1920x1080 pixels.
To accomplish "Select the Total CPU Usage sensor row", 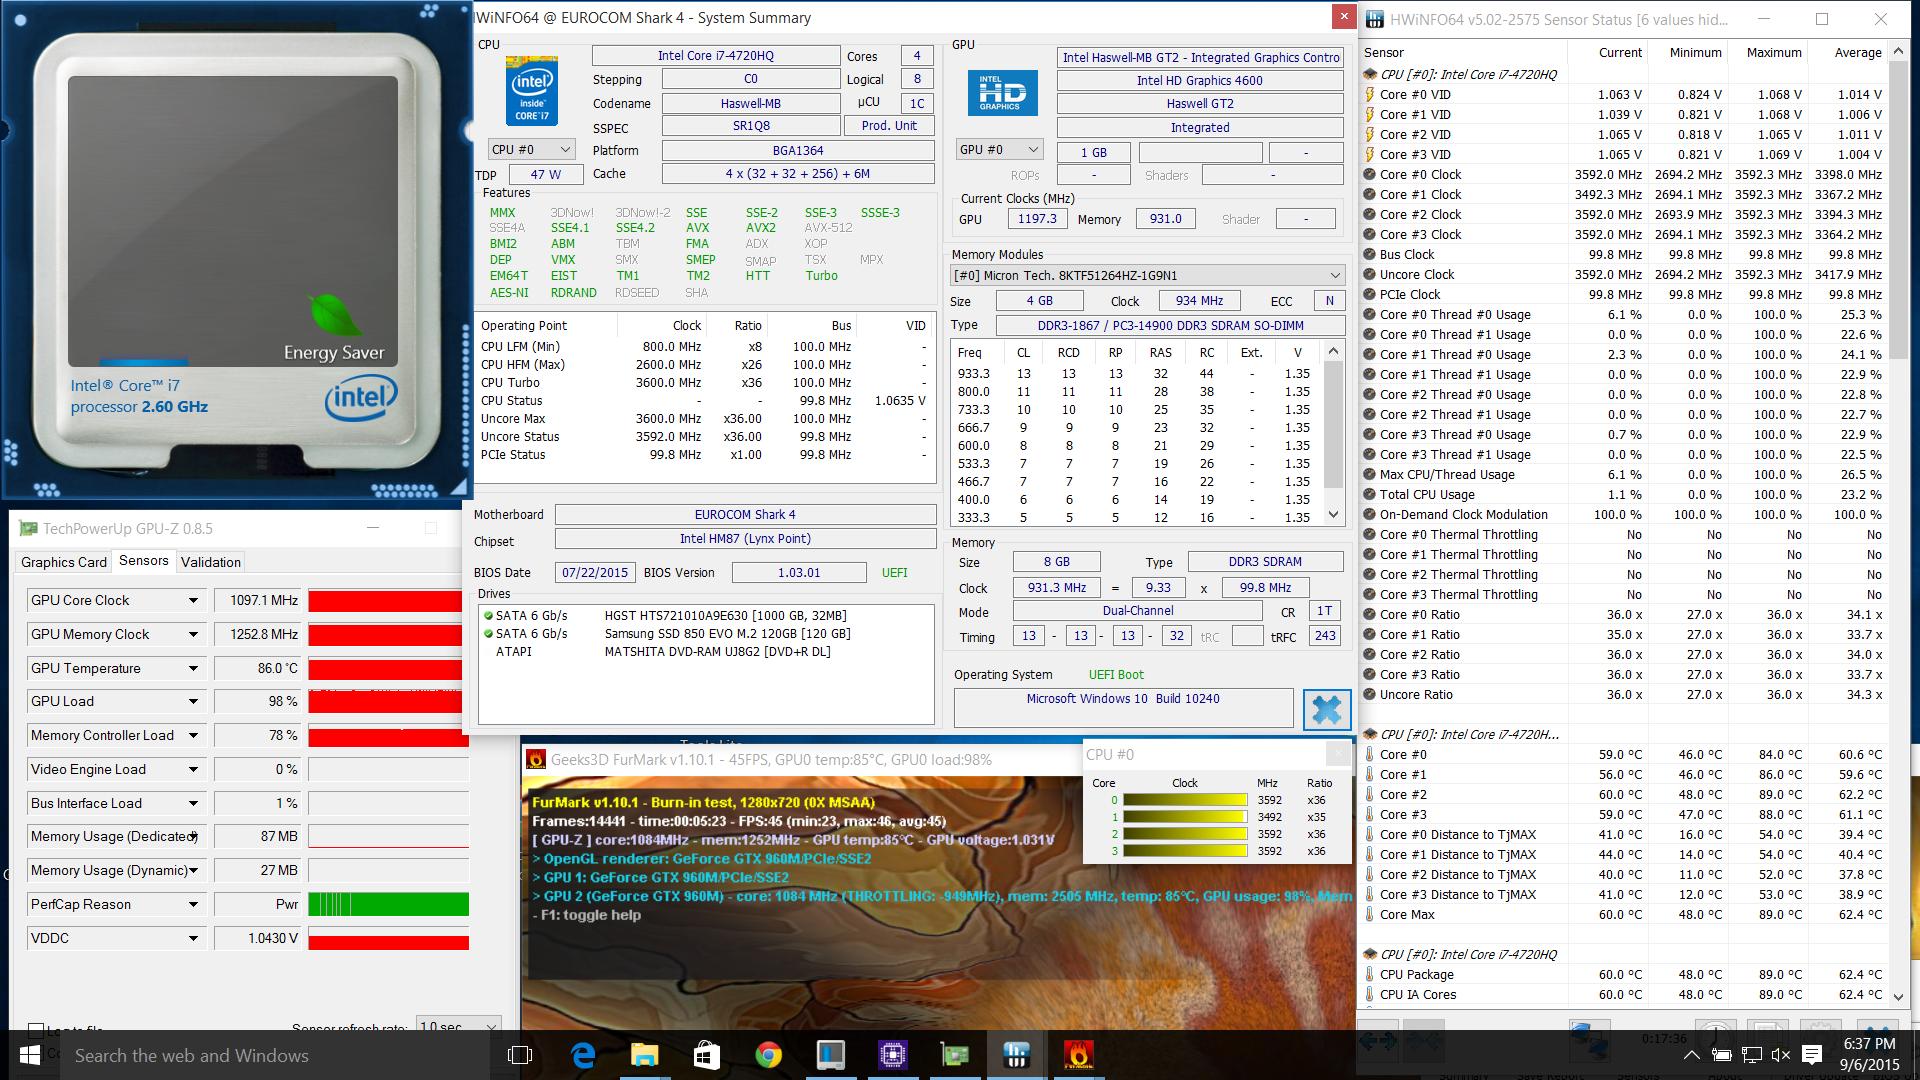I will [x=1625, y=495].
